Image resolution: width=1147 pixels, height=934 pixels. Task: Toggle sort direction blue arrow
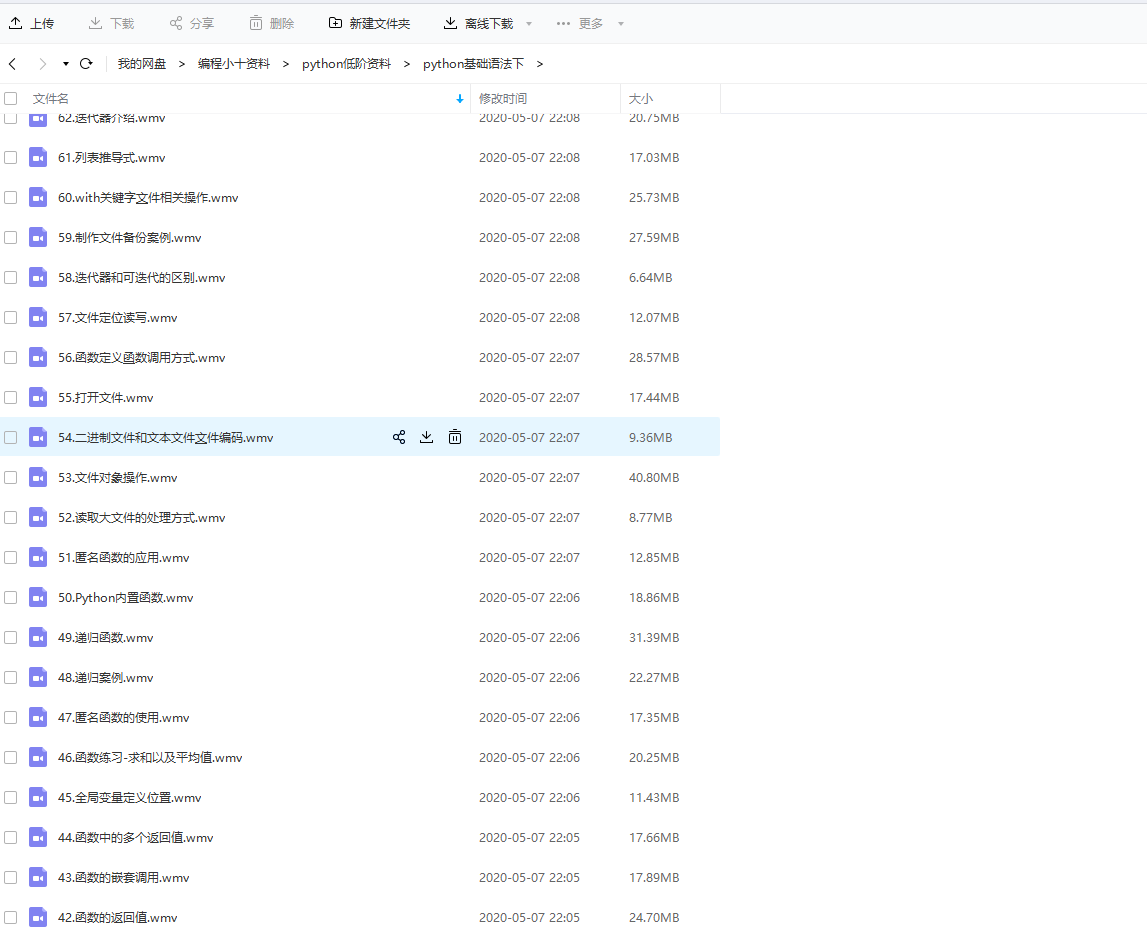459,99
